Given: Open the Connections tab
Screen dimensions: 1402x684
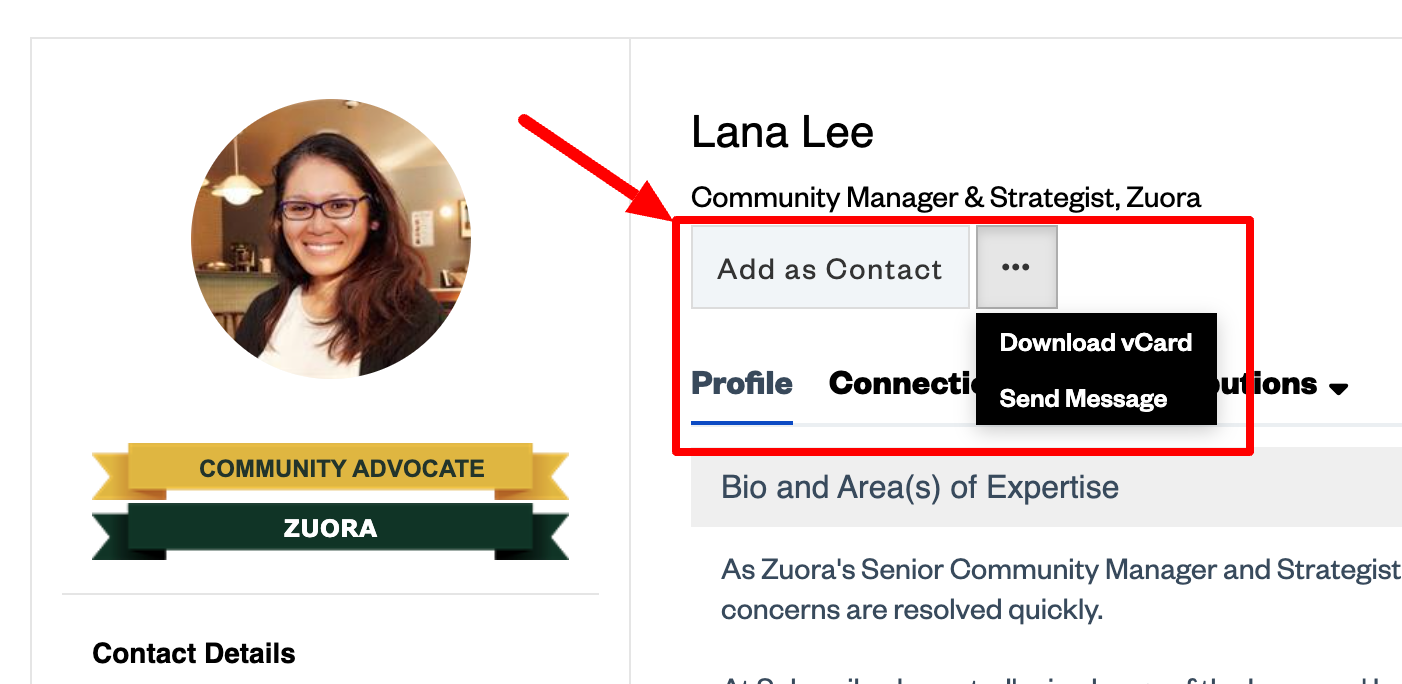Looking at the screenshot, I should 900,384.
